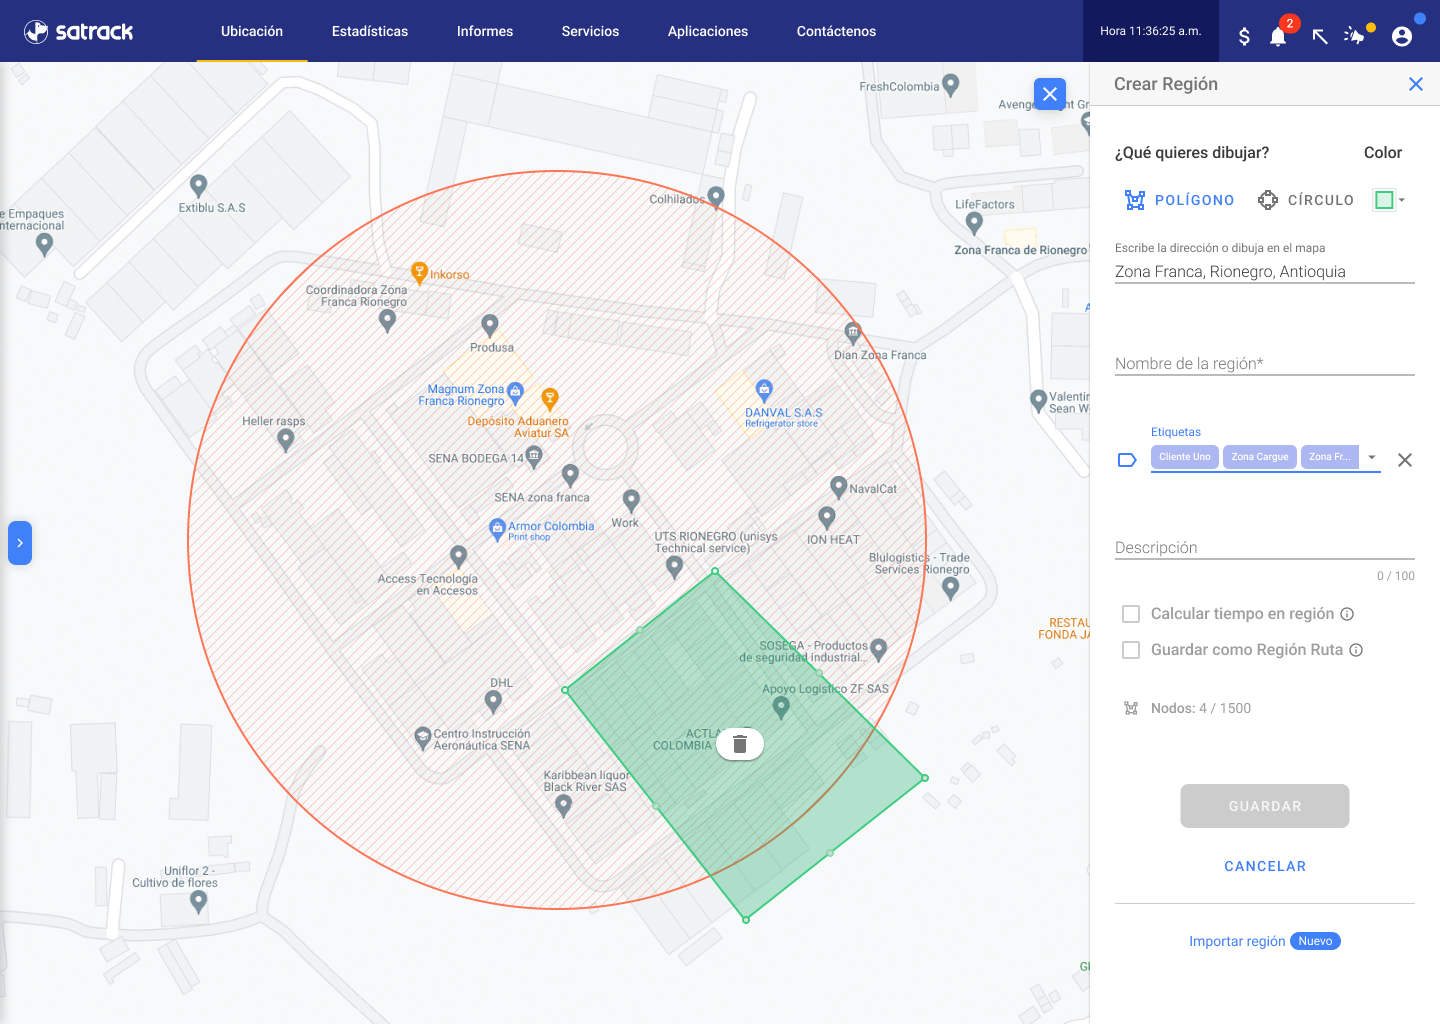
Task: Check Guardar como Región Ruta
Action: (x=1131, y=650)
